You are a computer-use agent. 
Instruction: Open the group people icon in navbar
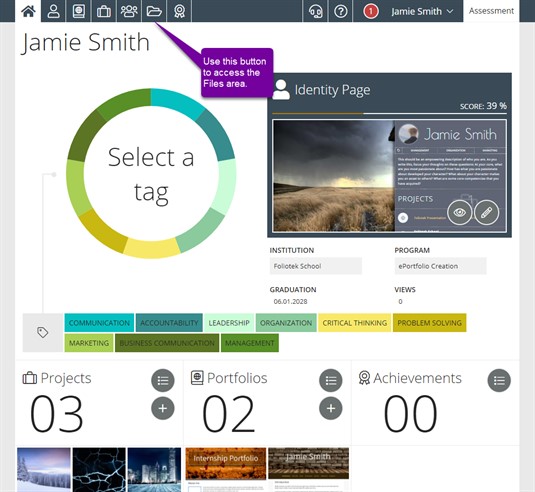pyautogui.click(x=129, y=11)
